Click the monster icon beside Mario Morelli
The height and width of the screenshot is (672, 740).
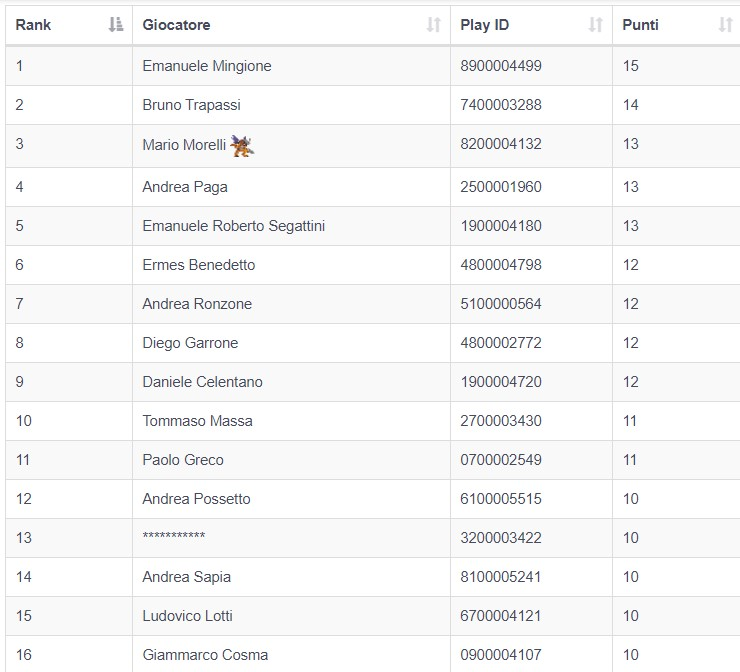click(x=242, y=145)
